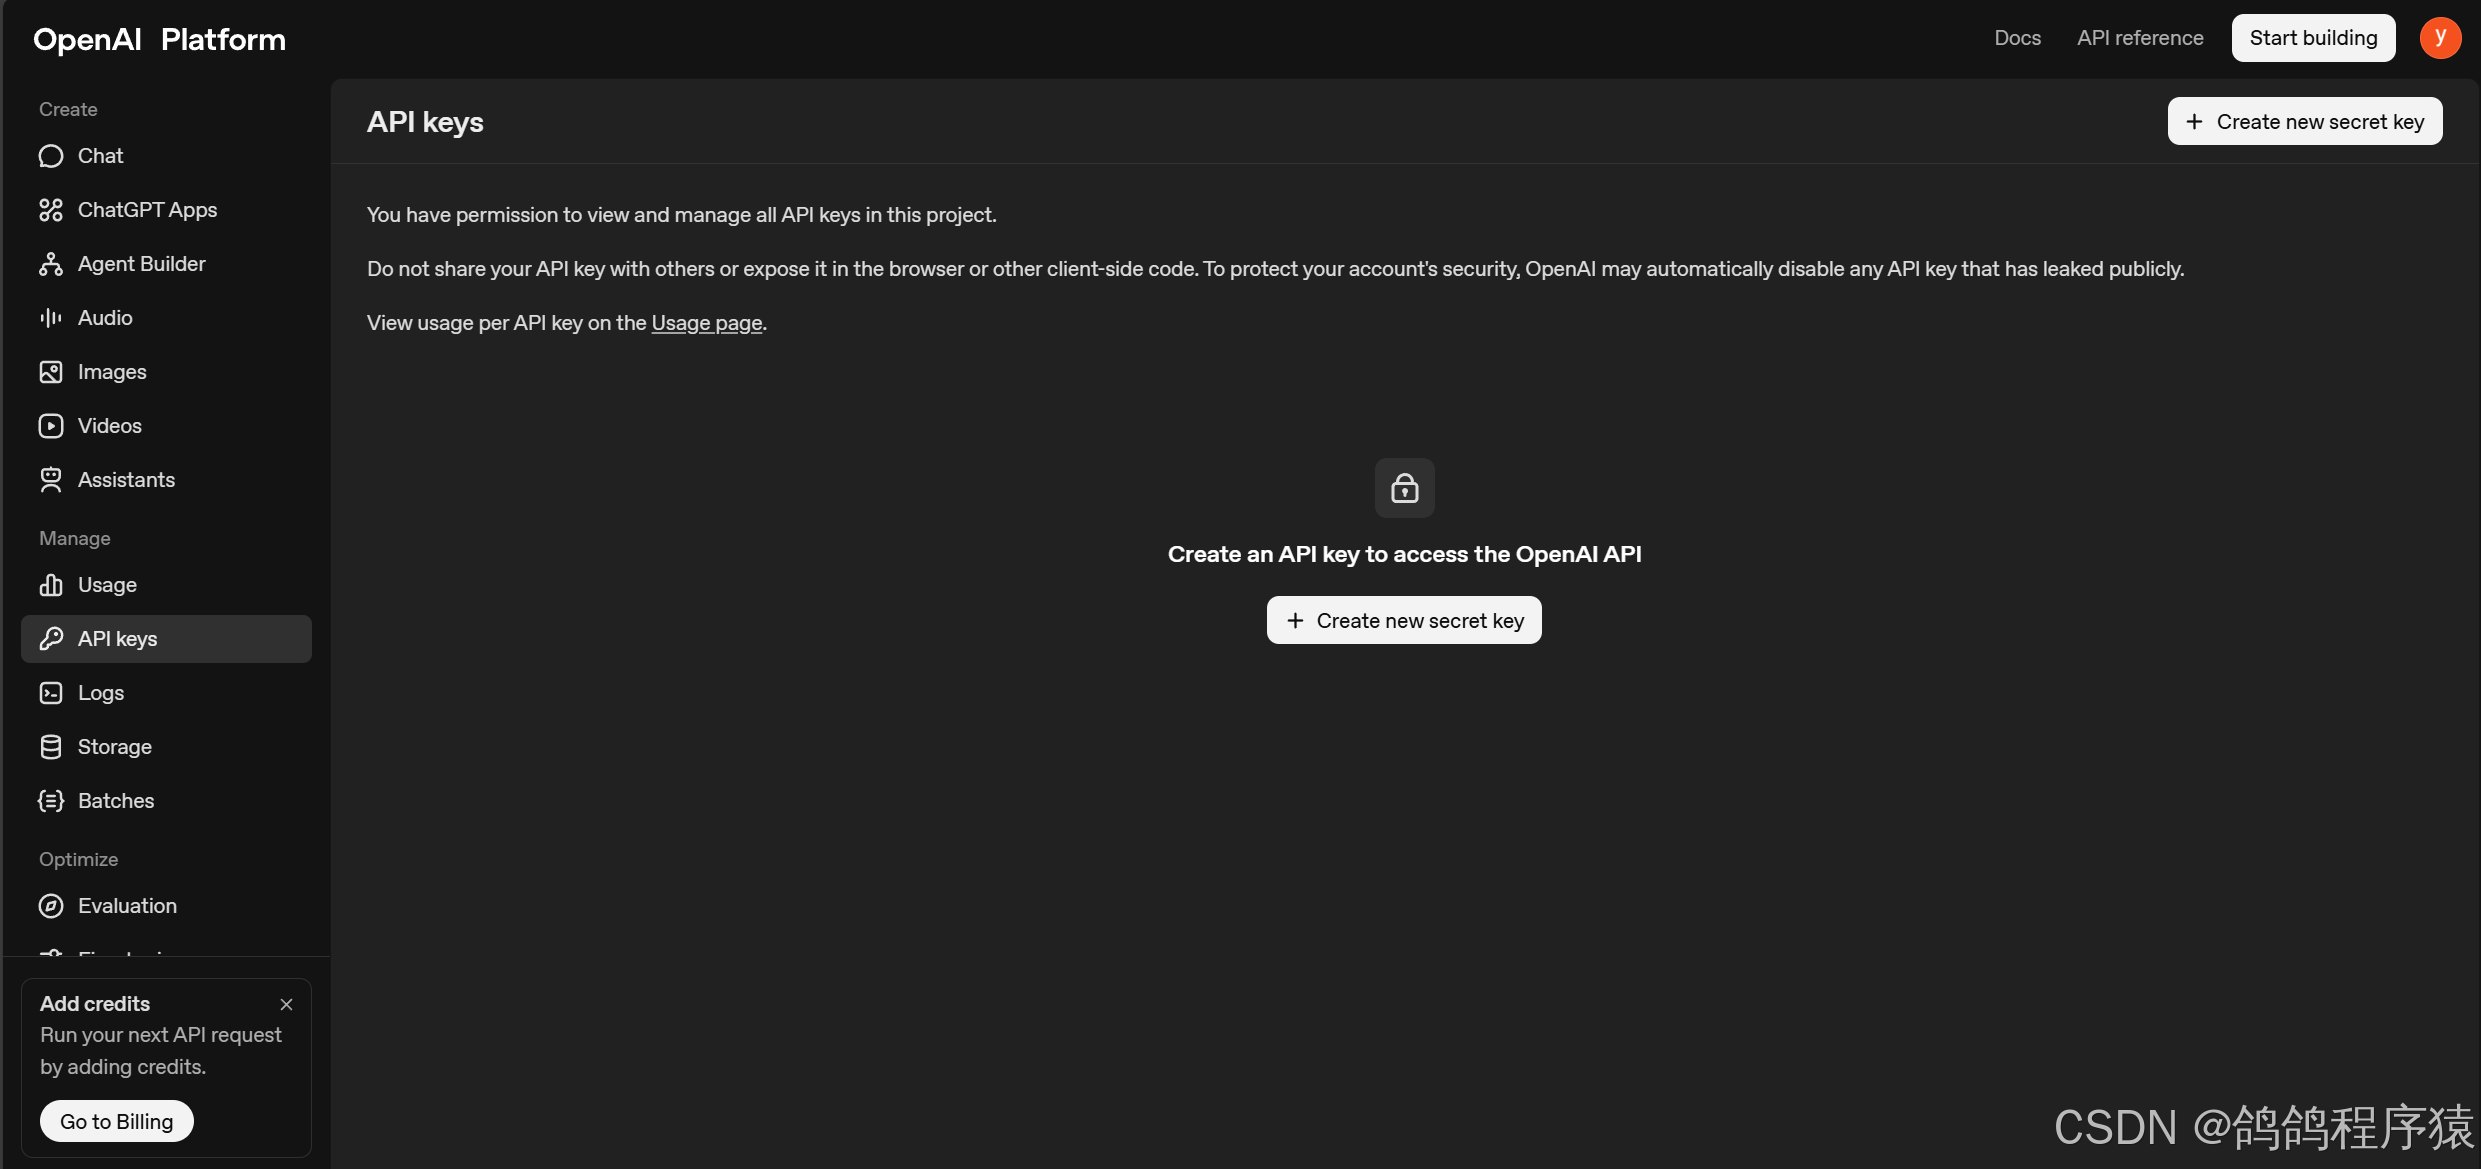Open API reference in top navigation

[2139, 38]
